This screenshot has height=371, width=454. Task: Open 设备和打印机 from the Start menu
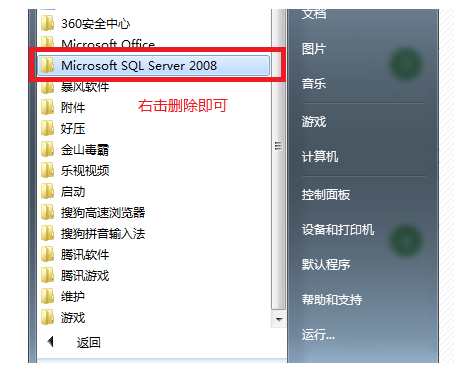(338, 229)
